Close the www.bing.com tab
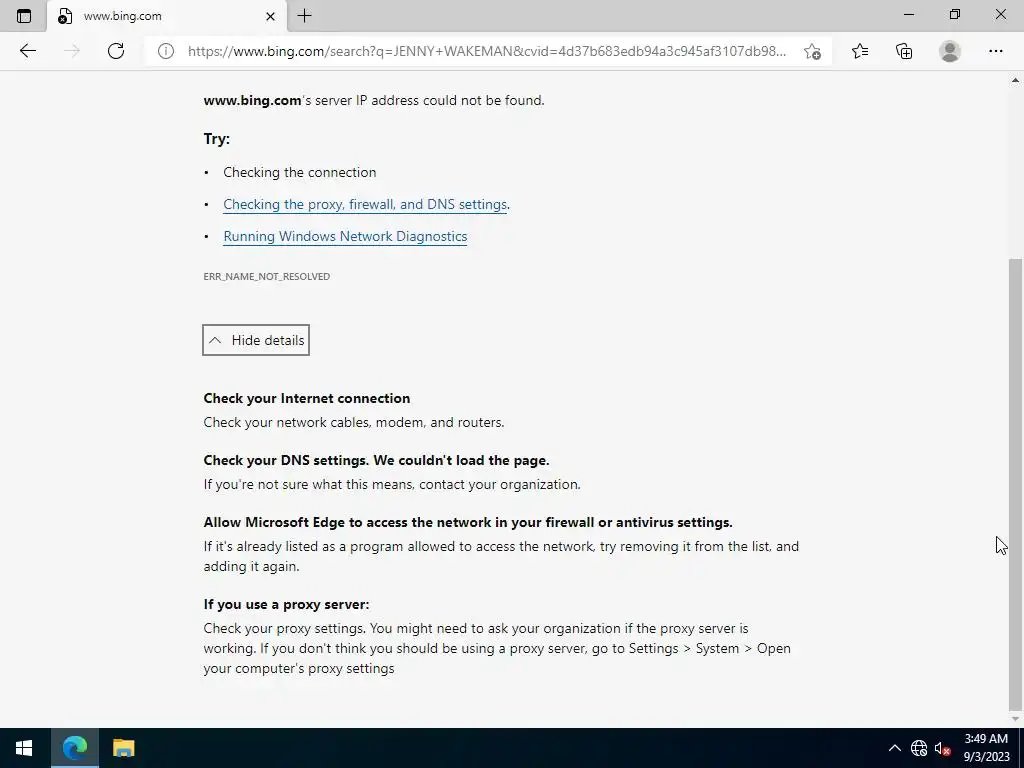 click(270, 16)
